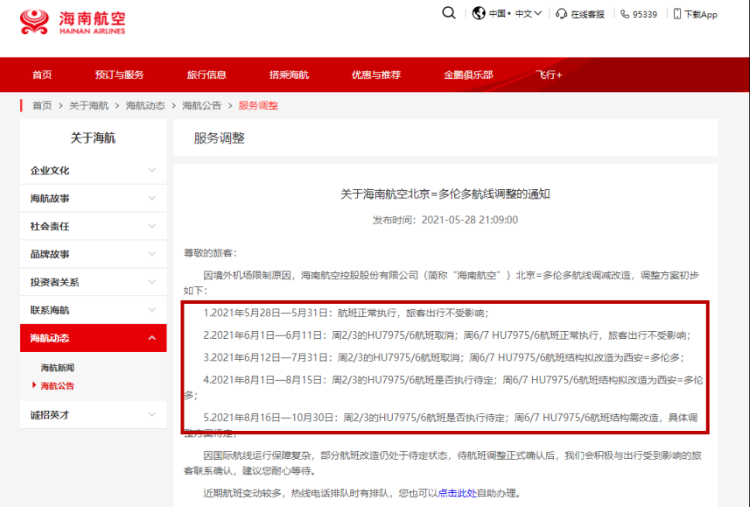Open search with the magnifier icon
This screenshot has height=507, width=750.
[x=448, y=13]
